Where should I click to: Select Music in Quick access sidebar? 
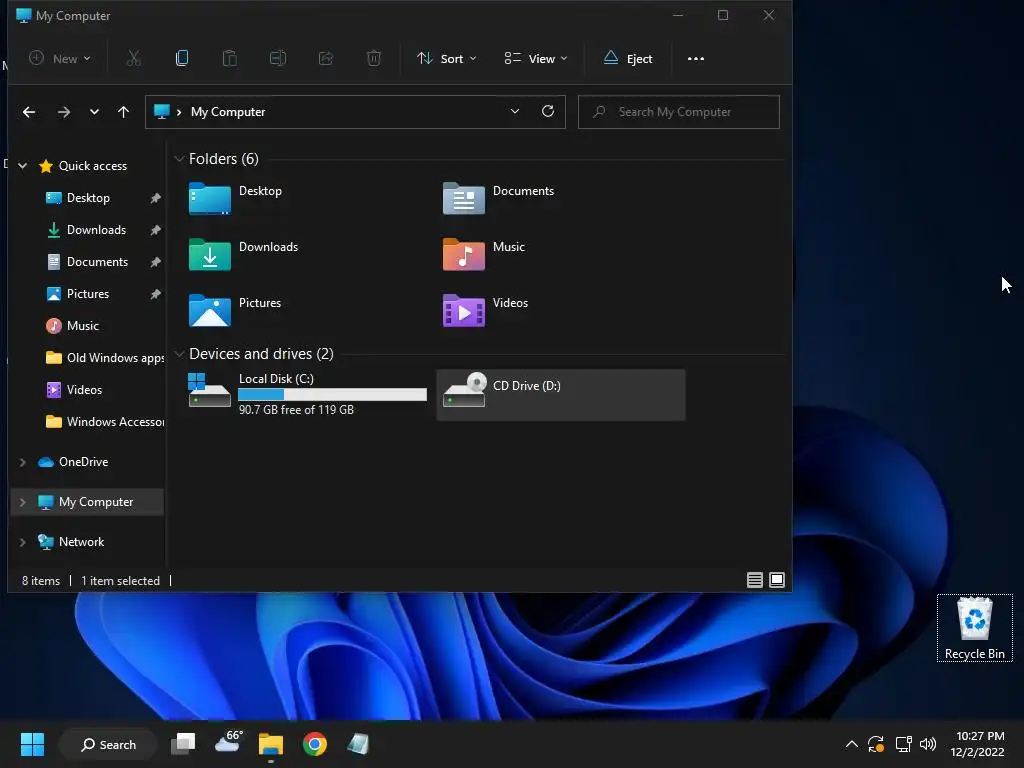tap(82, 326)
